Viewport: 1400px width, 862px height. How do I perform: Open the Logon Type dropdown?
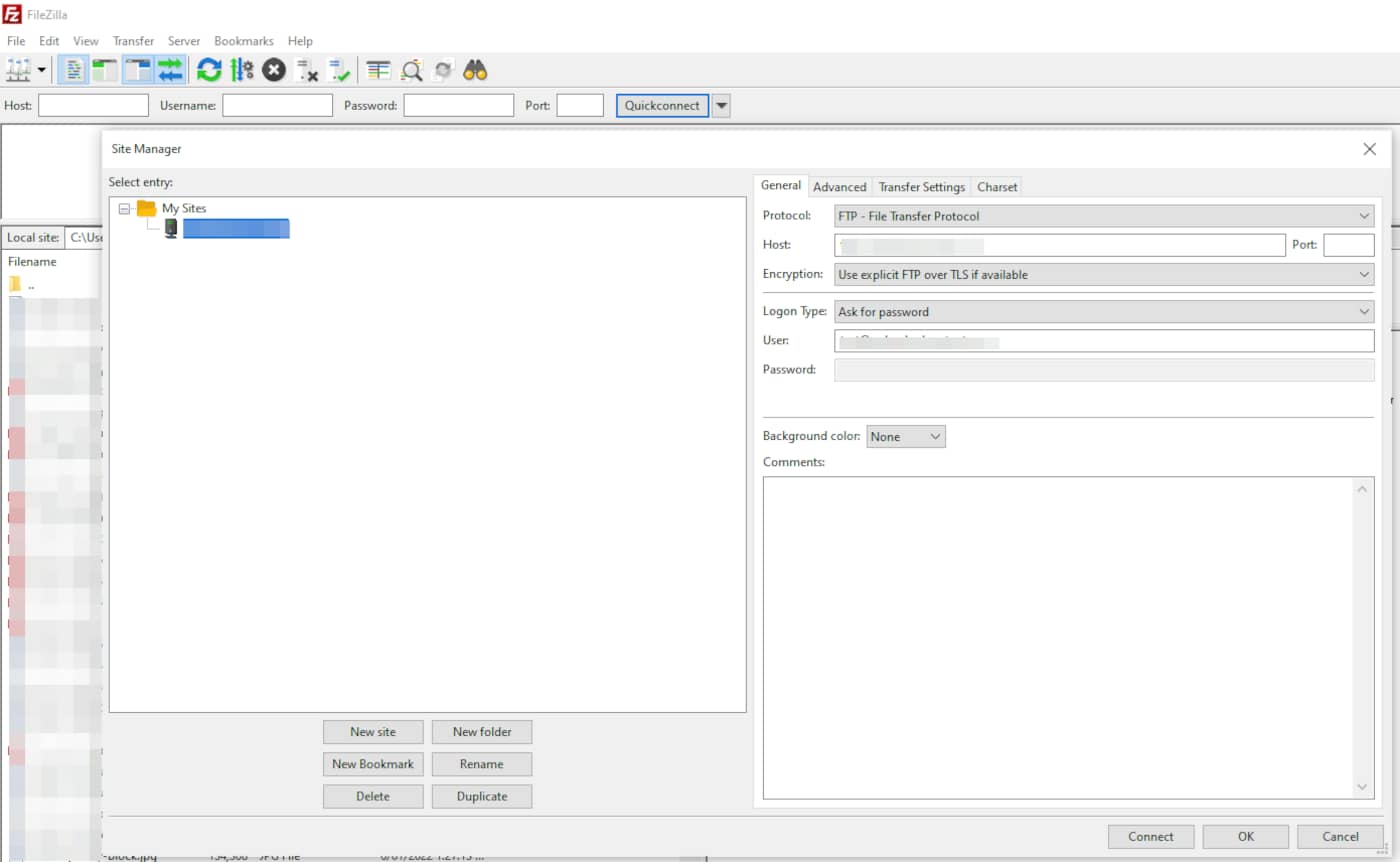[1104, 312]
